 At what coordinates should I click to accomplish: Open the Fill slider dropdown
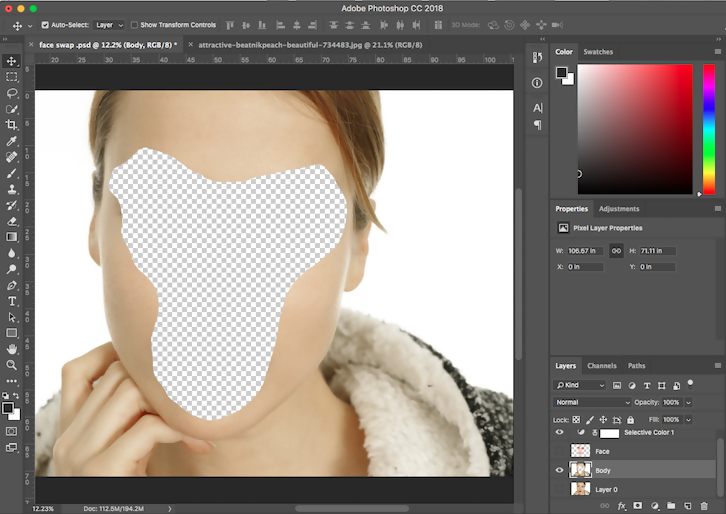pyautogui.click(x=688, y=420)
